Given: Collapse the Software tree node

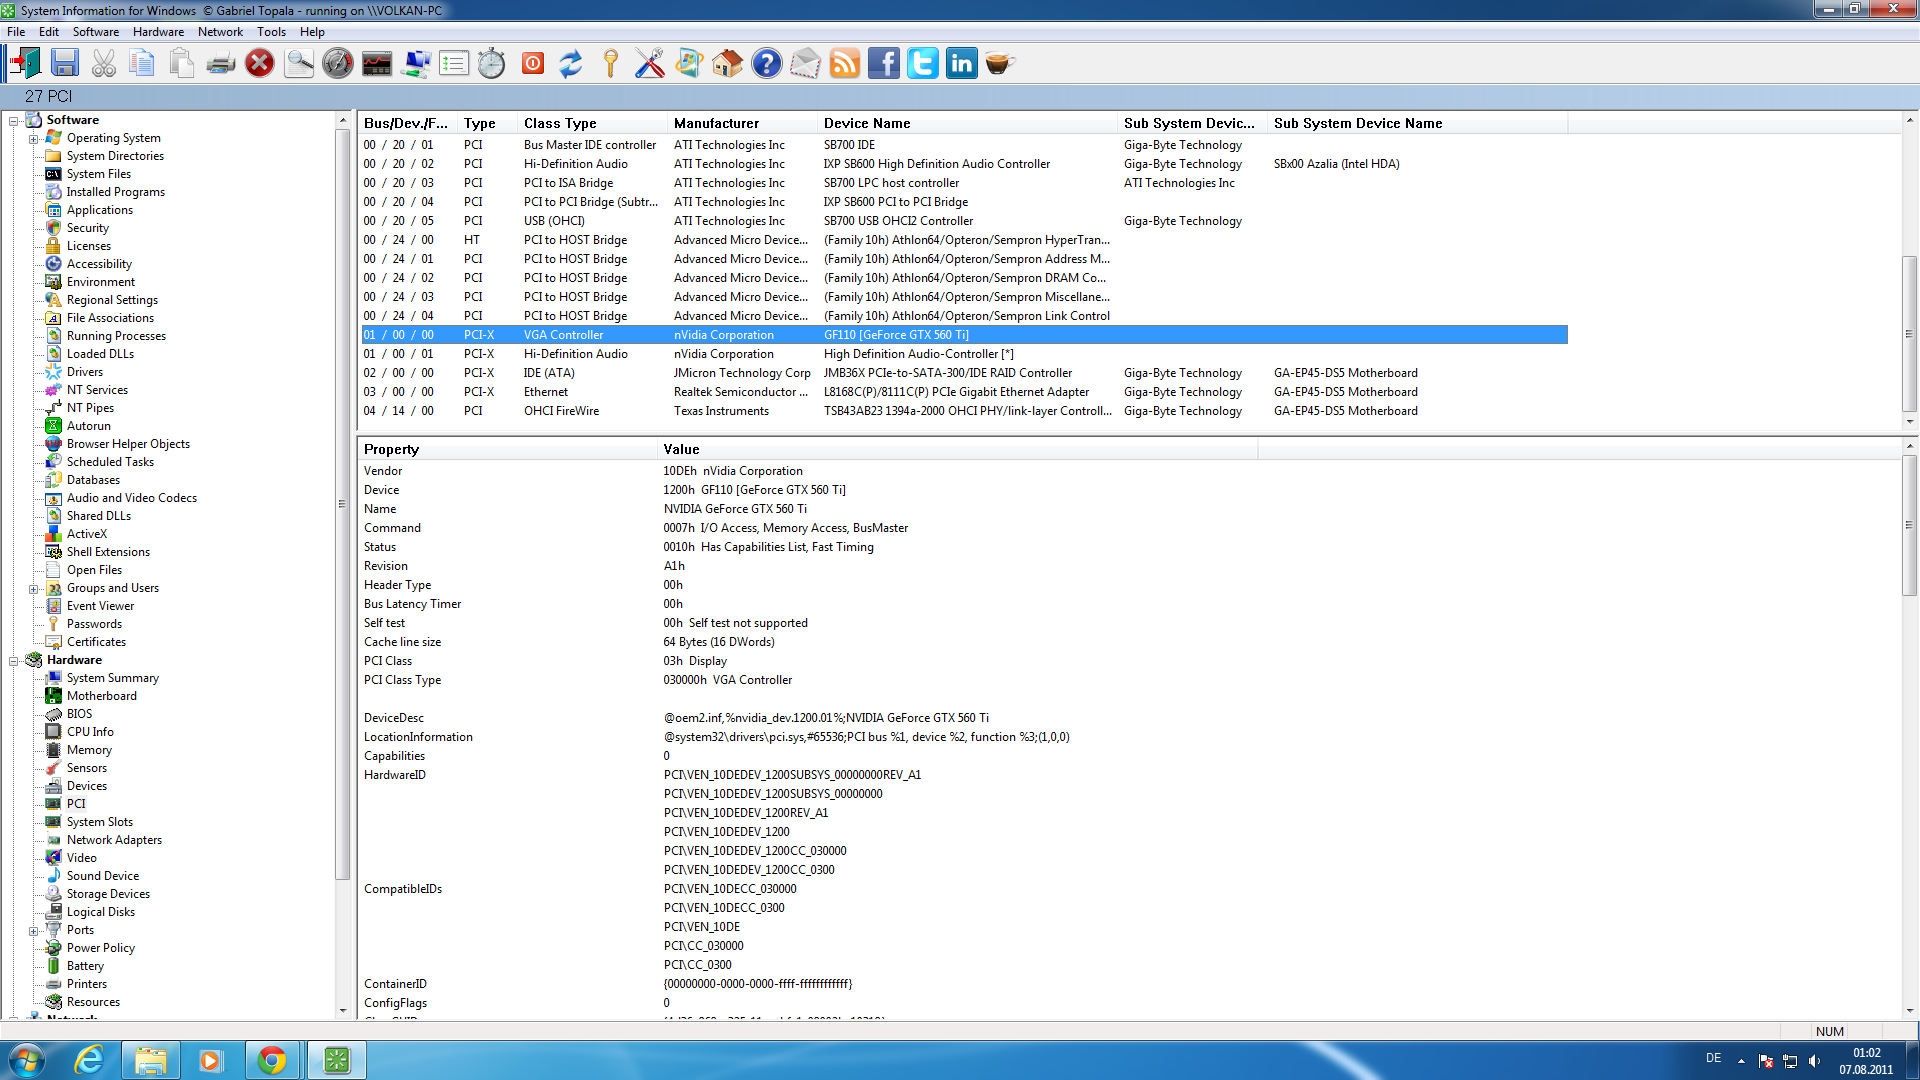Looking at the screenshot, I should [14, 121].
